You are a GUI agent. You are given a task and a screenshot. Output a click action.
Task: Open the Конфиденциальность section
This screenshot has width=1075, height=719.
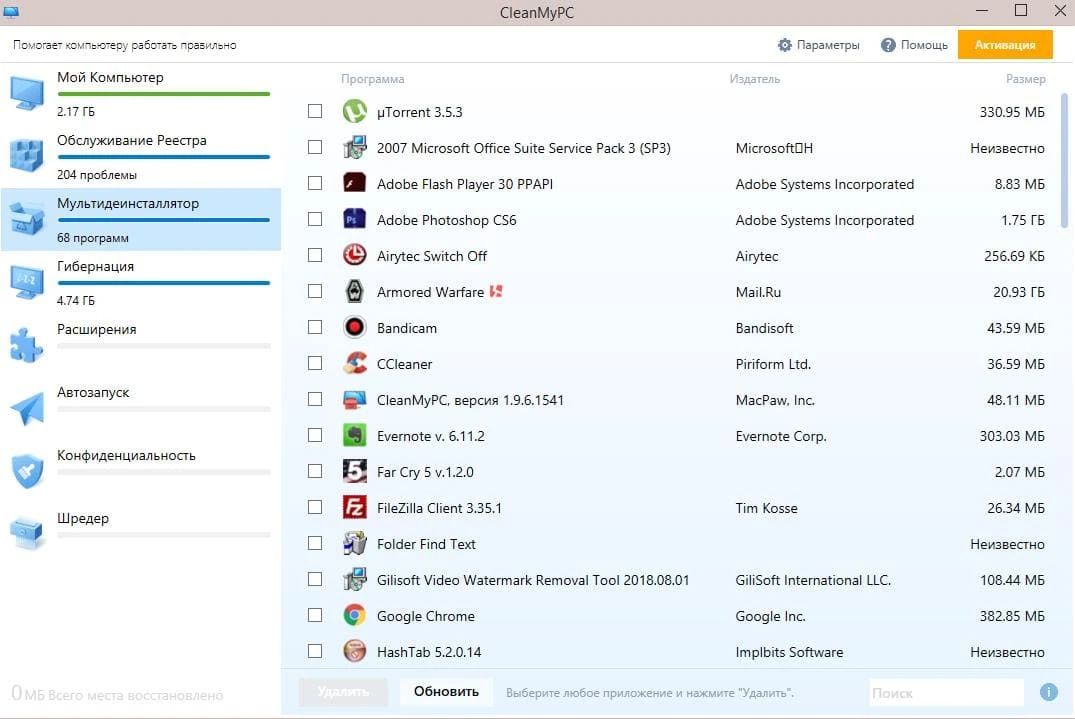click(x=141, y=472)
